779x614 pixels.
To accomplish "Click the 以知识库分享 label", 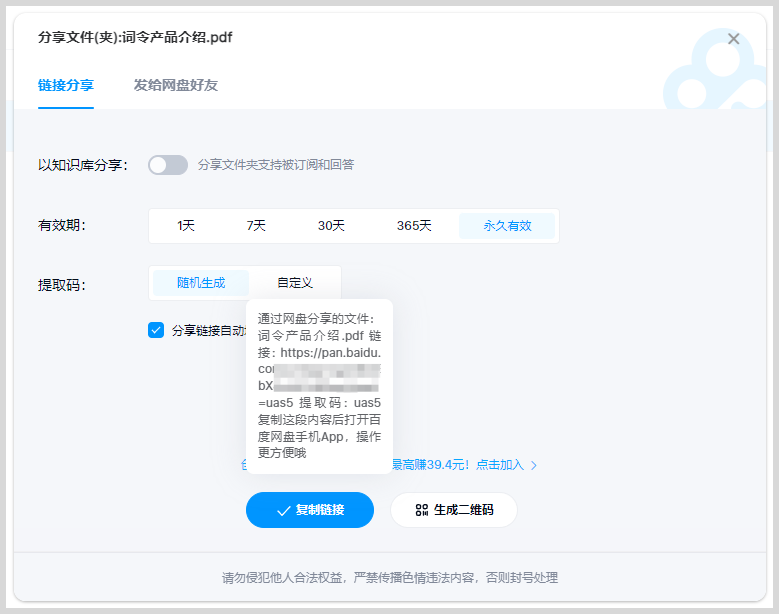I will (x=83, y=165).
